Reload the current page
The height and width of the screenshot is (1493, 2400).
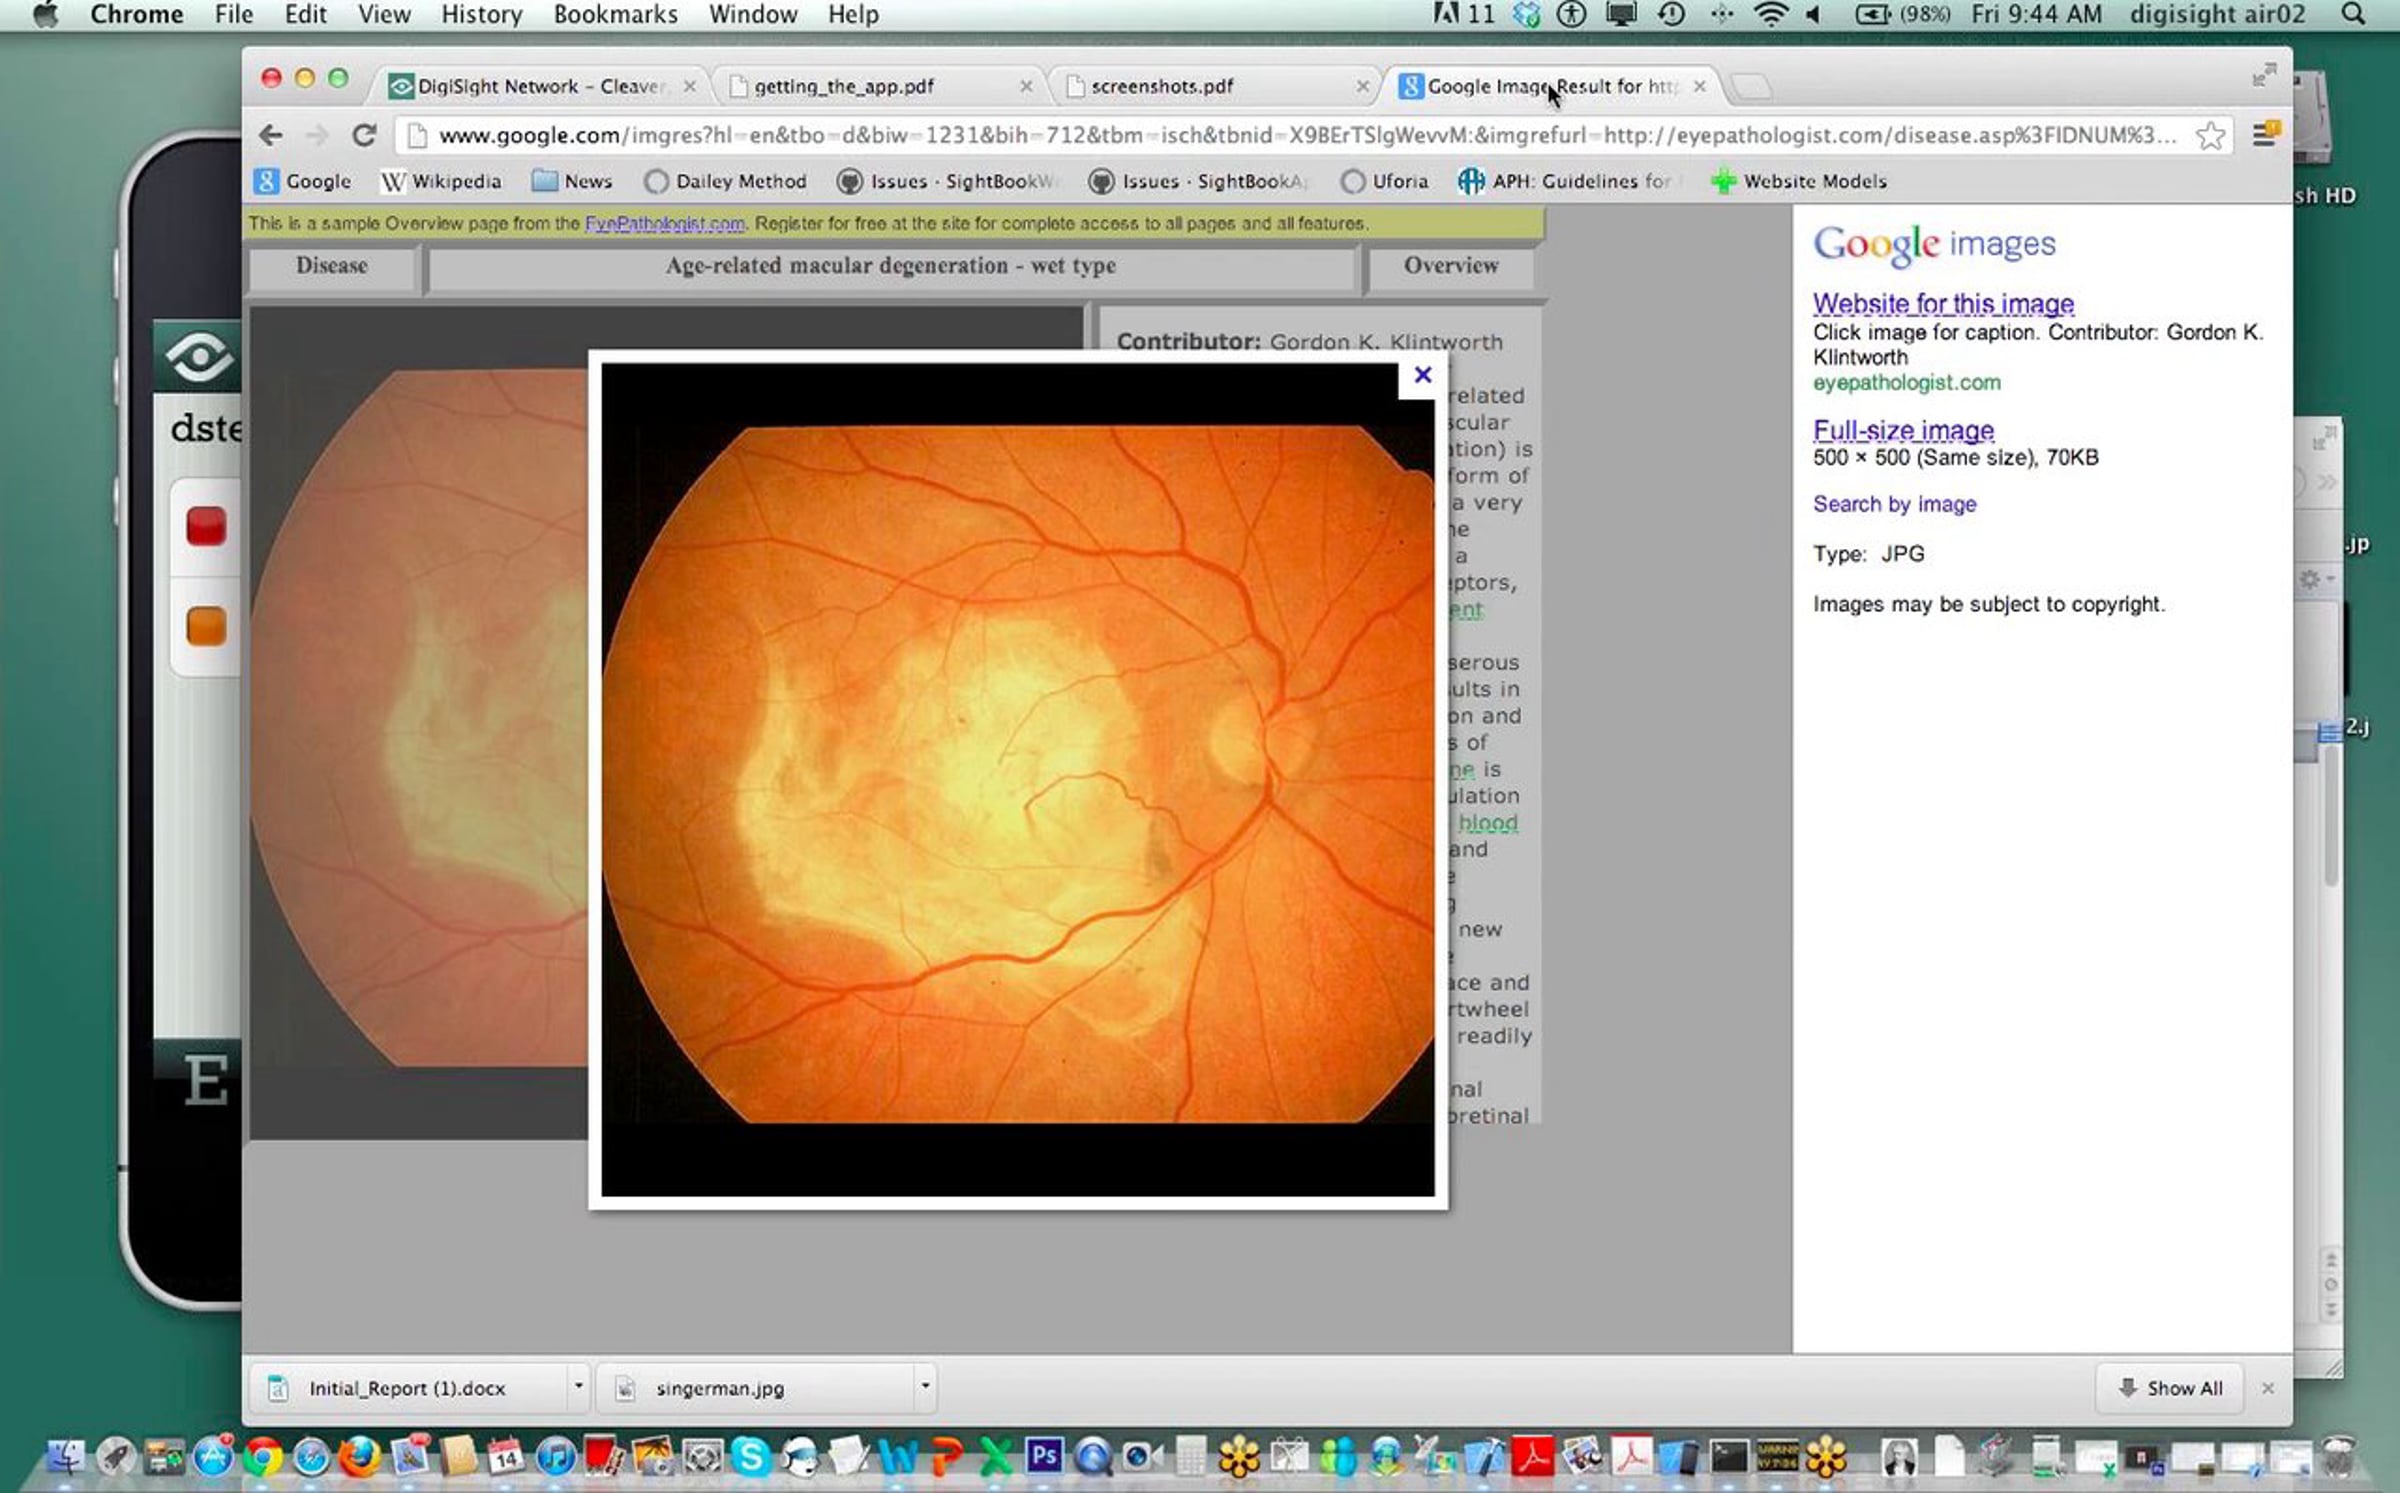coord(364,135)
